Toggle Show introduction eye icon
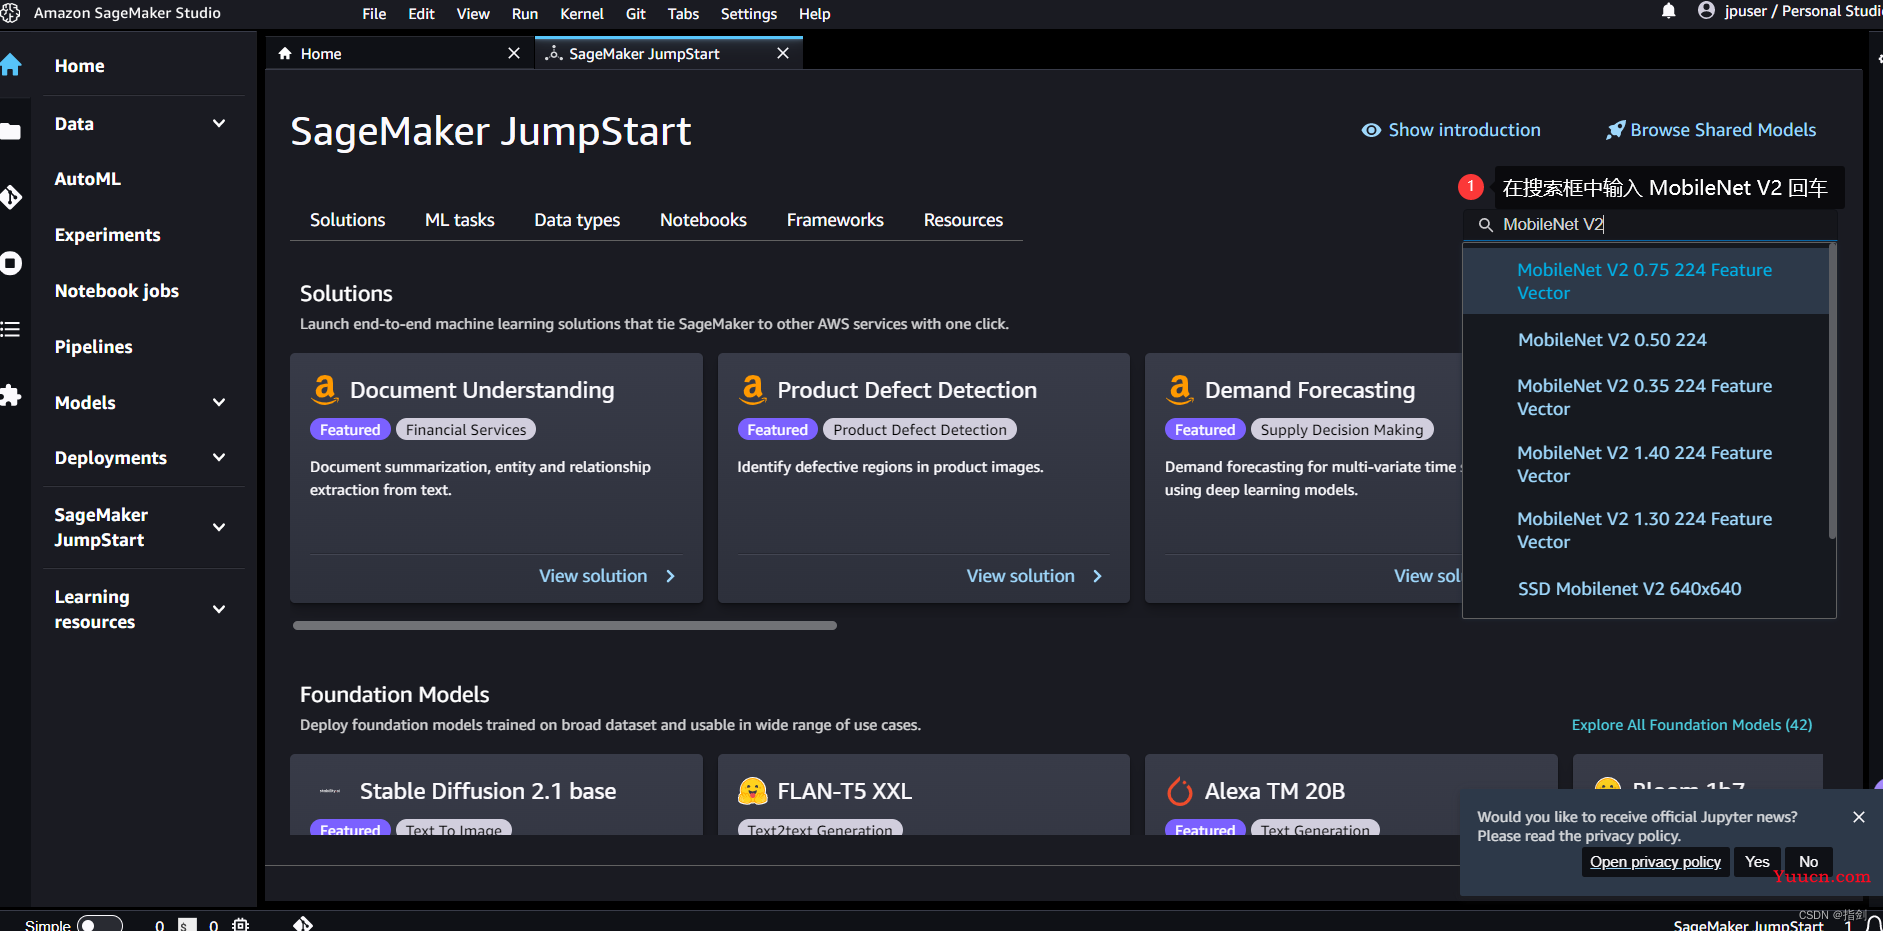This screenshot has width=1883, height=931. [1371, 130]
